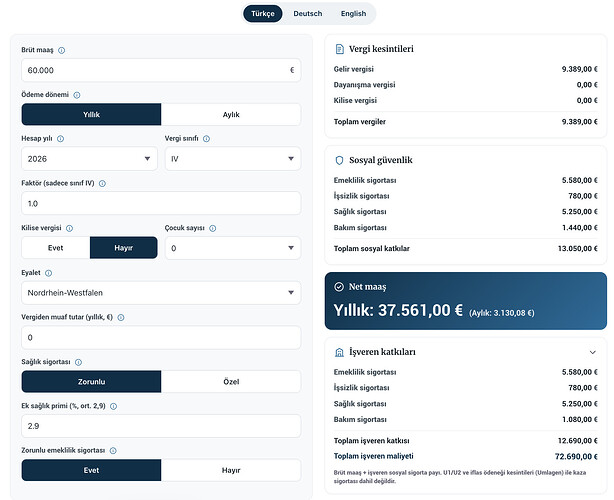This screenshot has width=614, height=500.
Task: Click Sosyal güvenlik İşsizlik sigortası label
Action: [x=361, y=196]
